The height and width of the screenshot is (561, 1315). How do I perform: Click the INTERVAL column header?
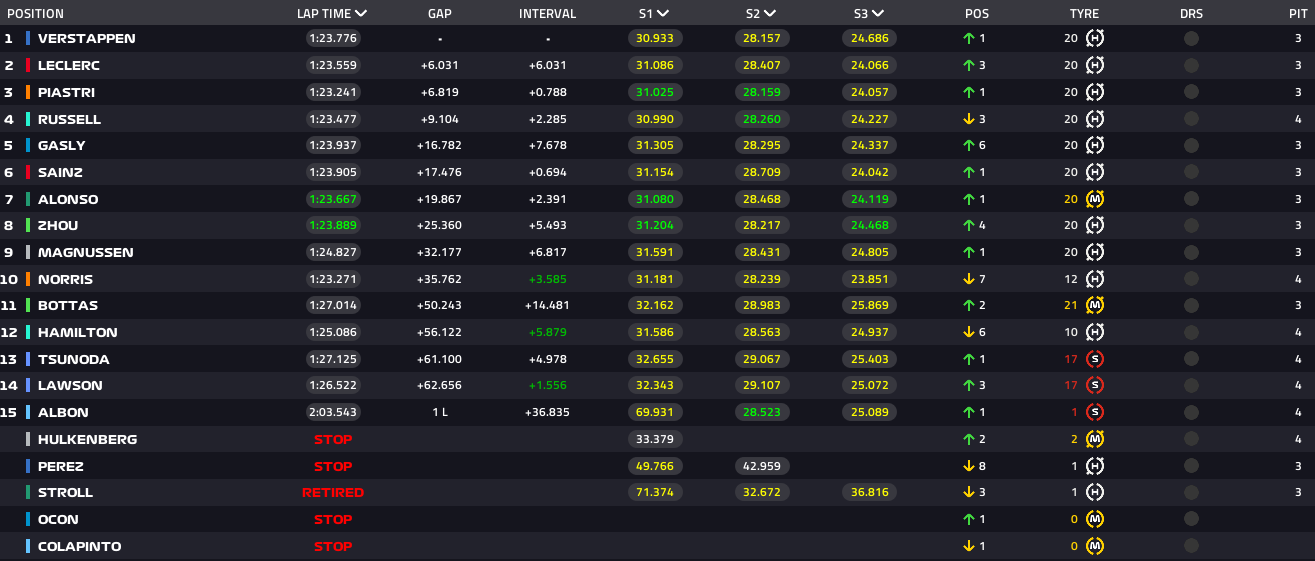[x=547, y=14]
